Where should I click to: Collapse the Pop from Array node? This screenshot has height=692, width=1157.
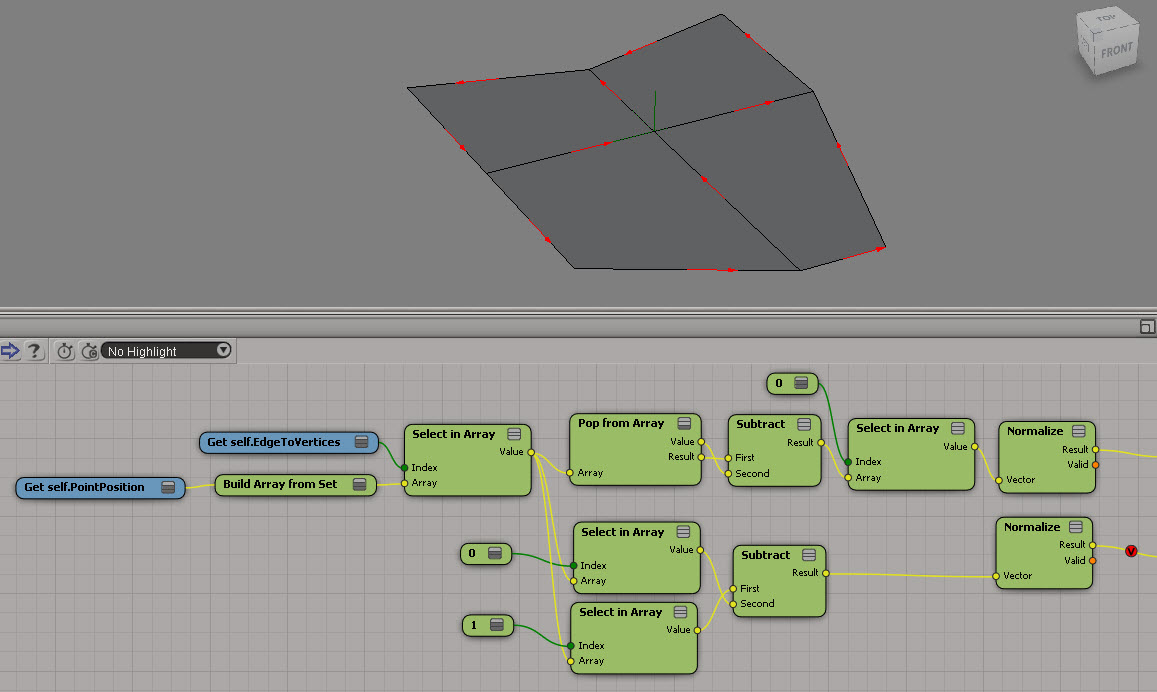pos(684,424)
